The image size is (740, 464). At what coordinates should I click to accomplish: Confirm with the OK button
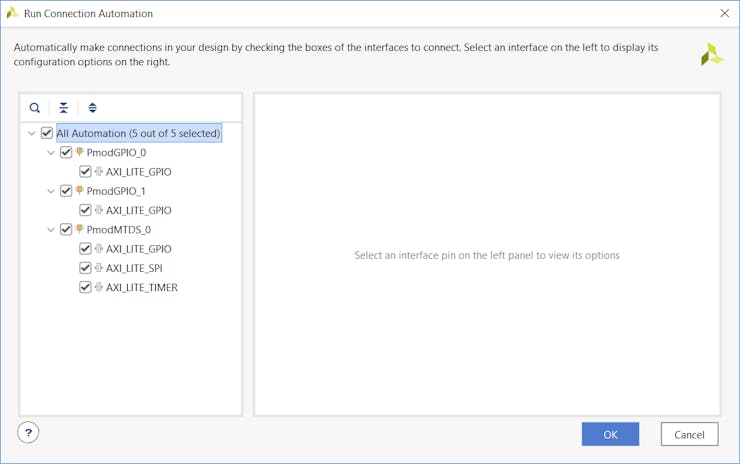click(610, 434)
